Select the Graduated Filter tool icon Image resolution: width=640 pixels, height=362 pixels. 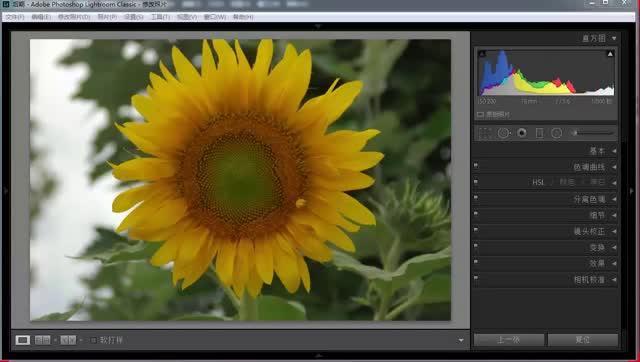tap(539, 133)
